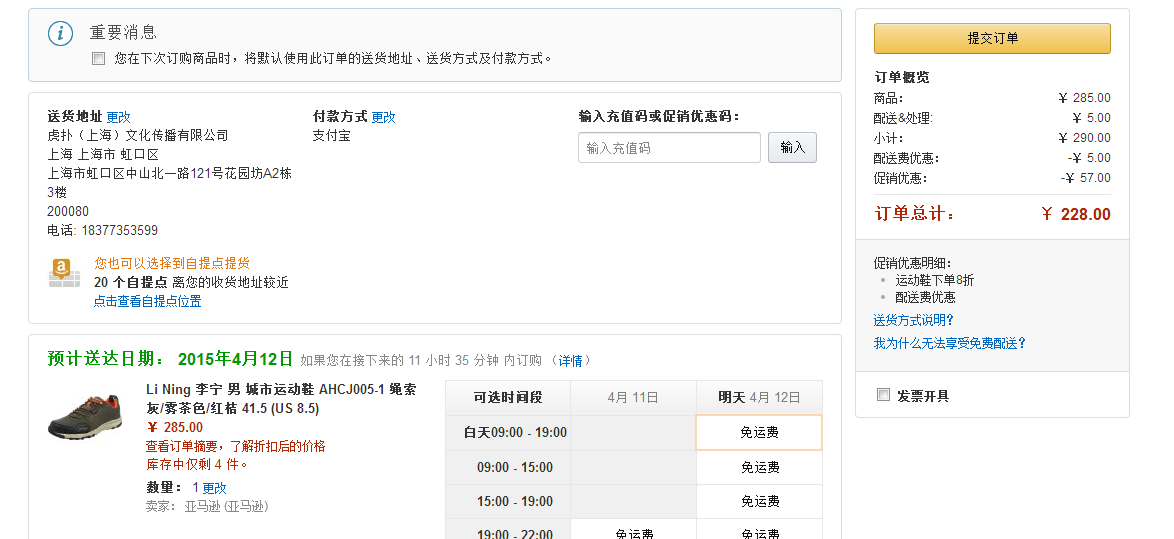1174x539 pixels.
Task: Select 15:00 - 19:00 slot for 4月12日
Action: coord(759,502)
